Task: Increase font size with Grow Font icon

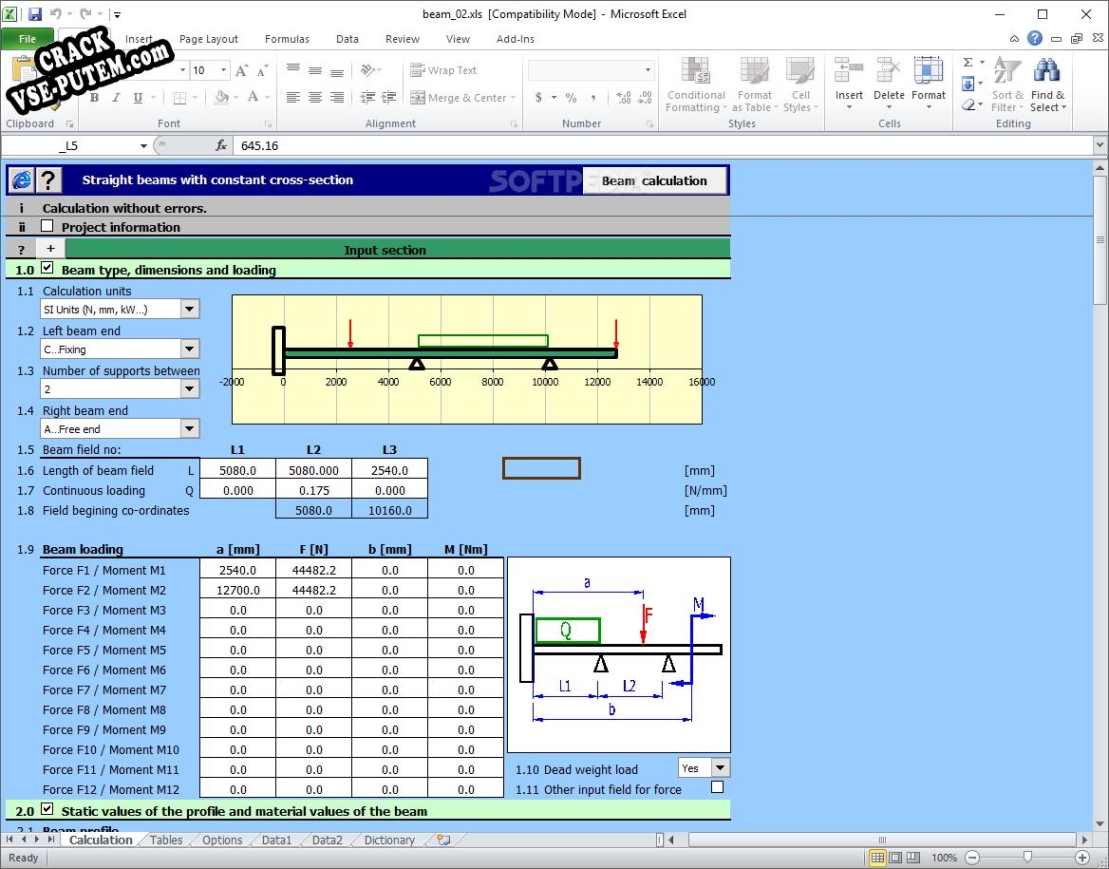Action: [242, 70]
